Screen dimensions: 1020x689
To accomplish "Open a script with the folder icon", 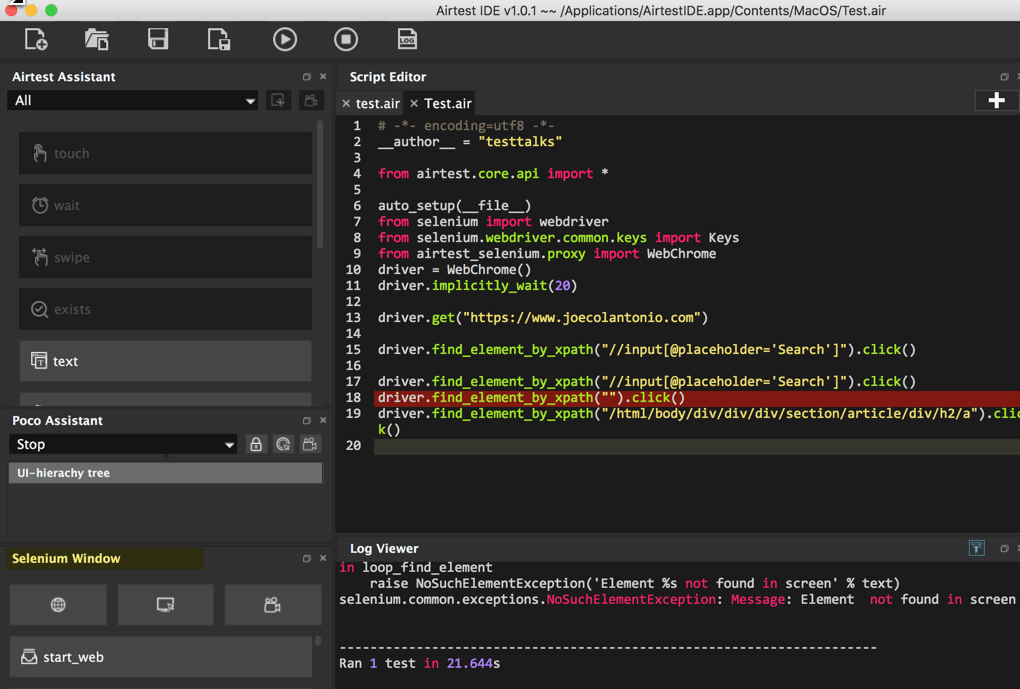I will tap(97, 39).
